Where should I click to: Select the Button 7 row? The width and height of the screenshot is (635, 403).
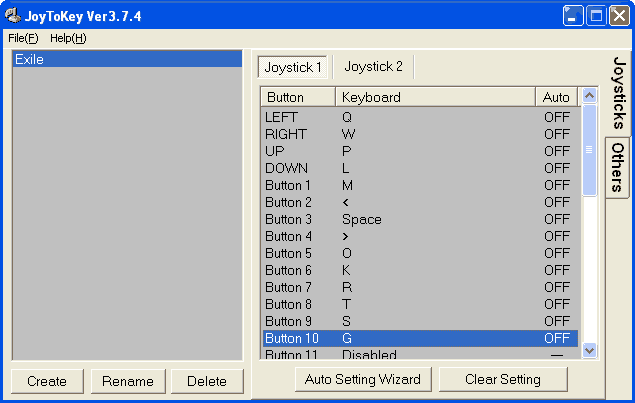tap(420, 287)
